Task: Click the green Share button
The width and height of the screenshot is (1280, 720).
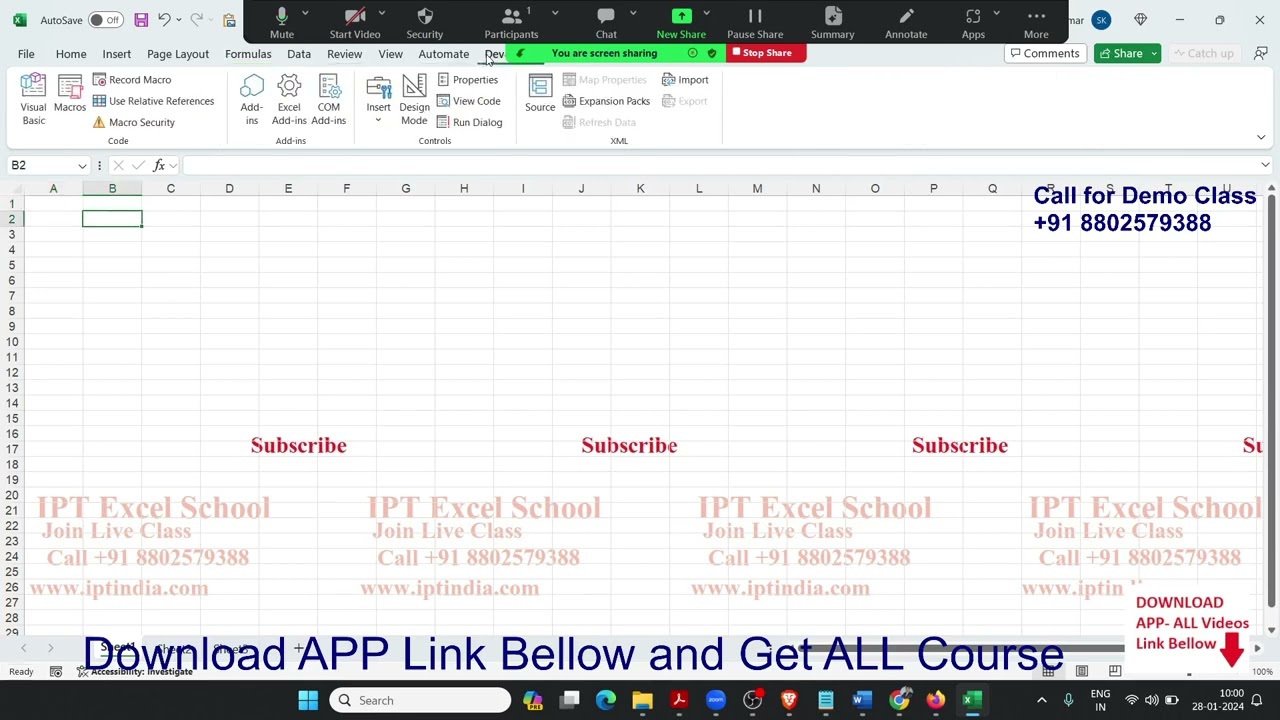Action: [1120, 53]
